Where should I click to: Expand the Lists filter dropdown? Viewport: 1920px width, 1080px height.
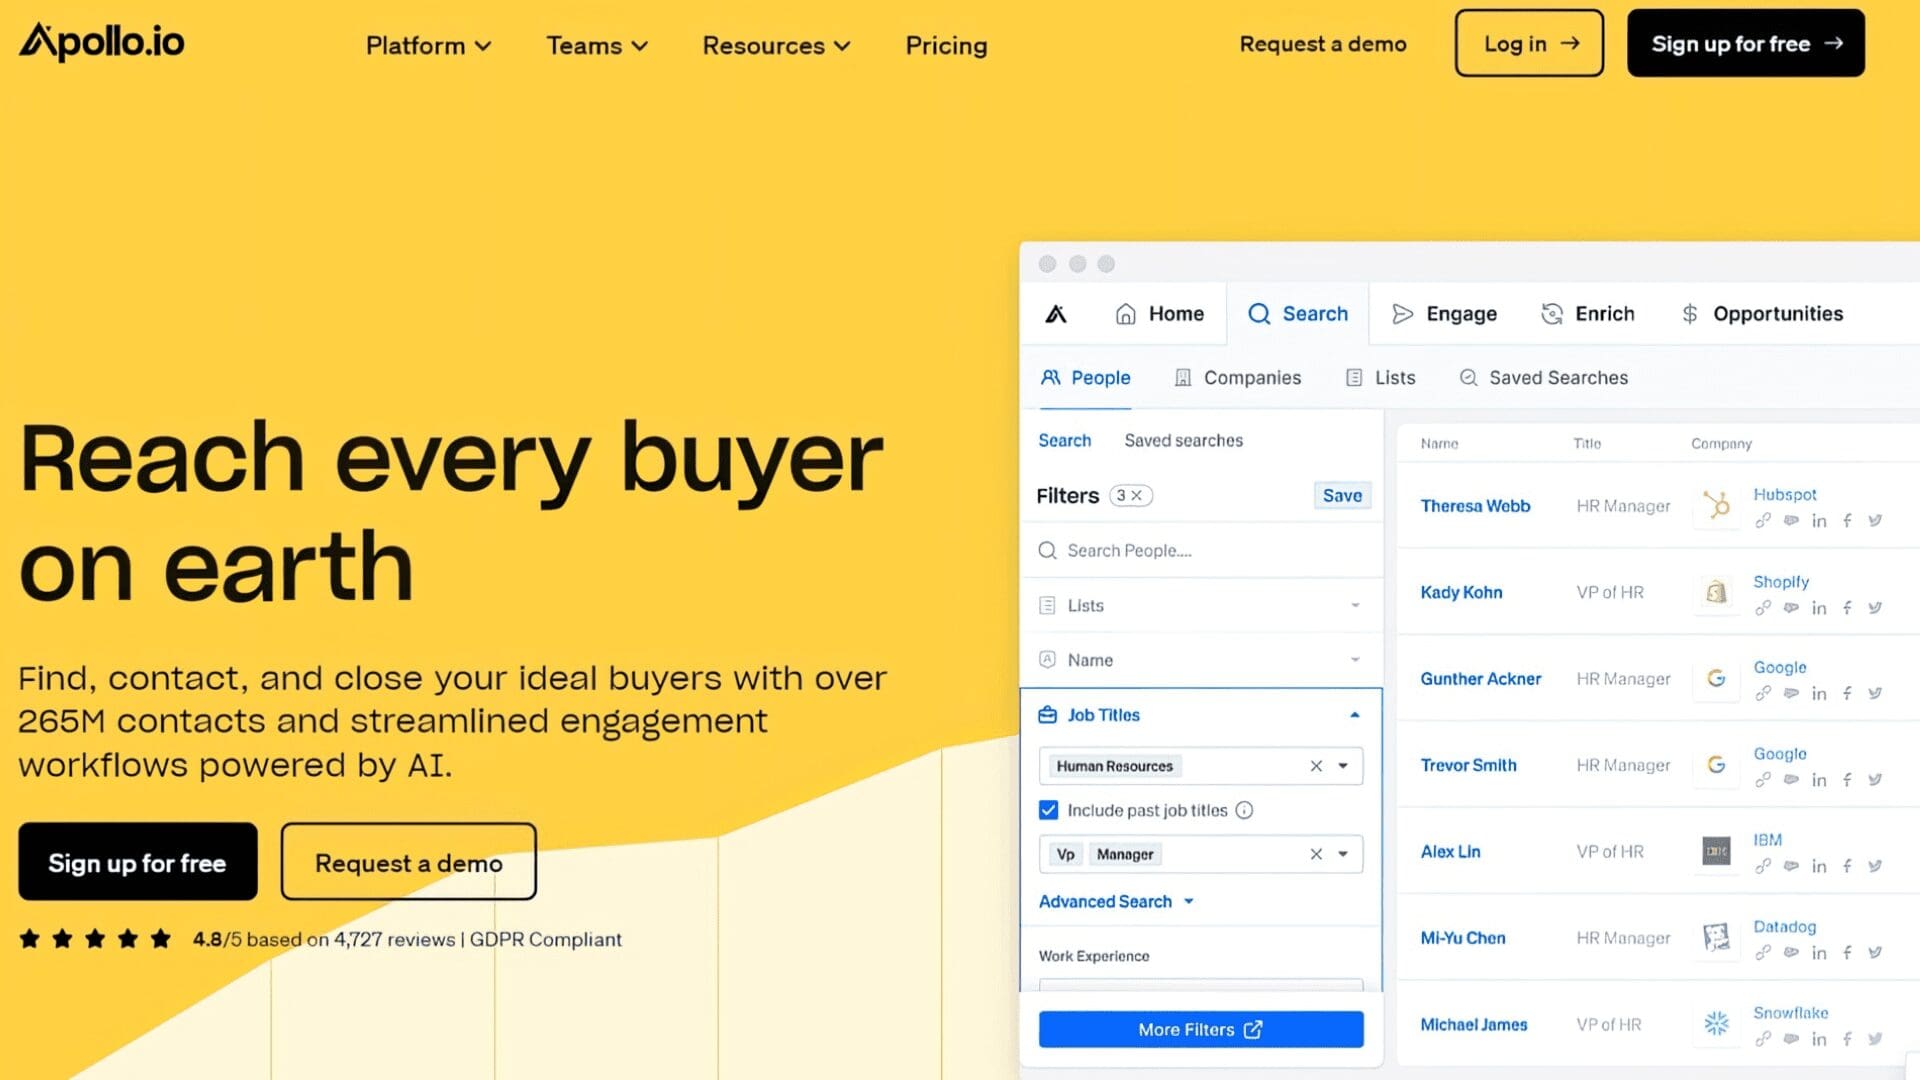pos(1354,606)
